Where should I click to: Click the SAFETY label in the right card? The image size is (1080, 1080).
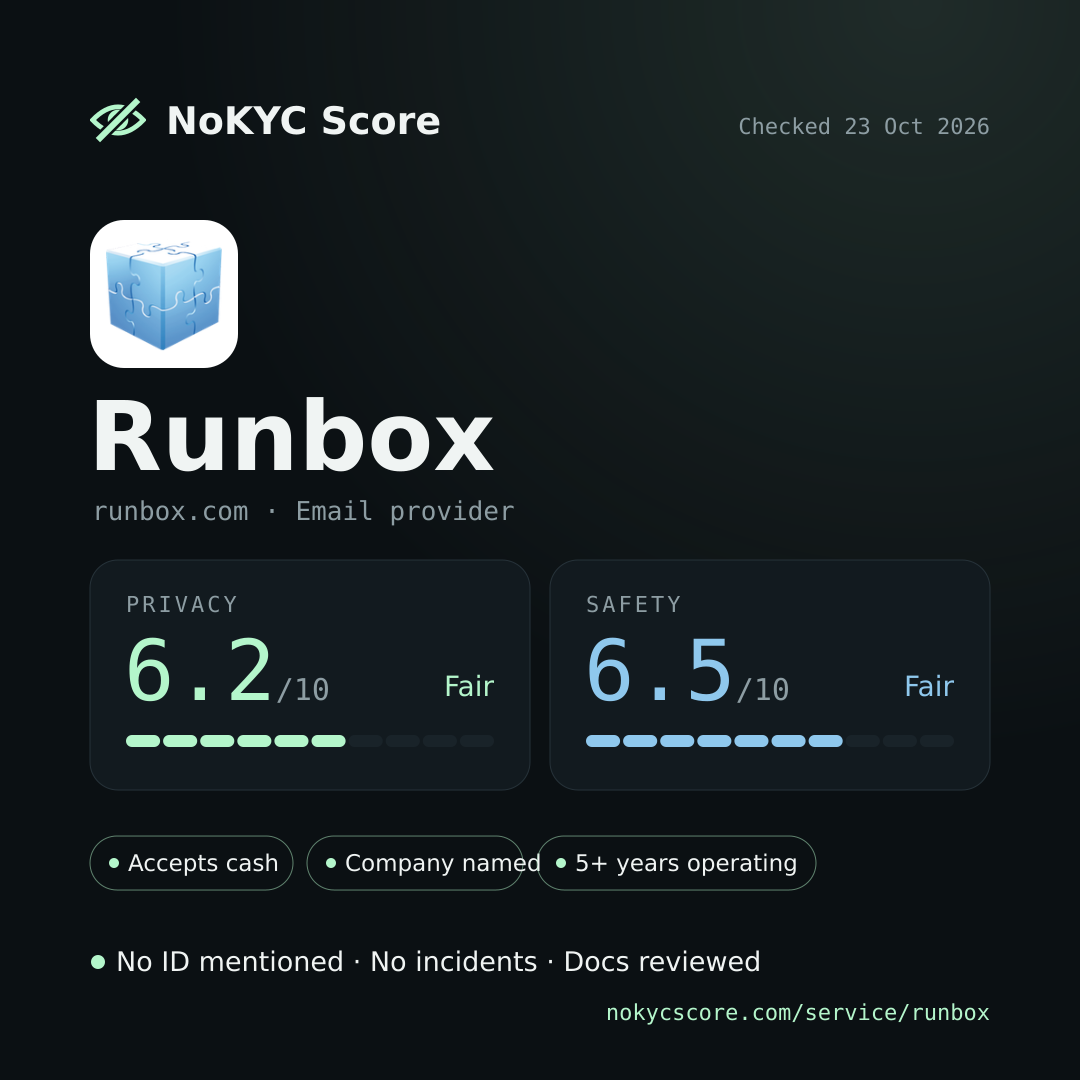click(634, 605)
